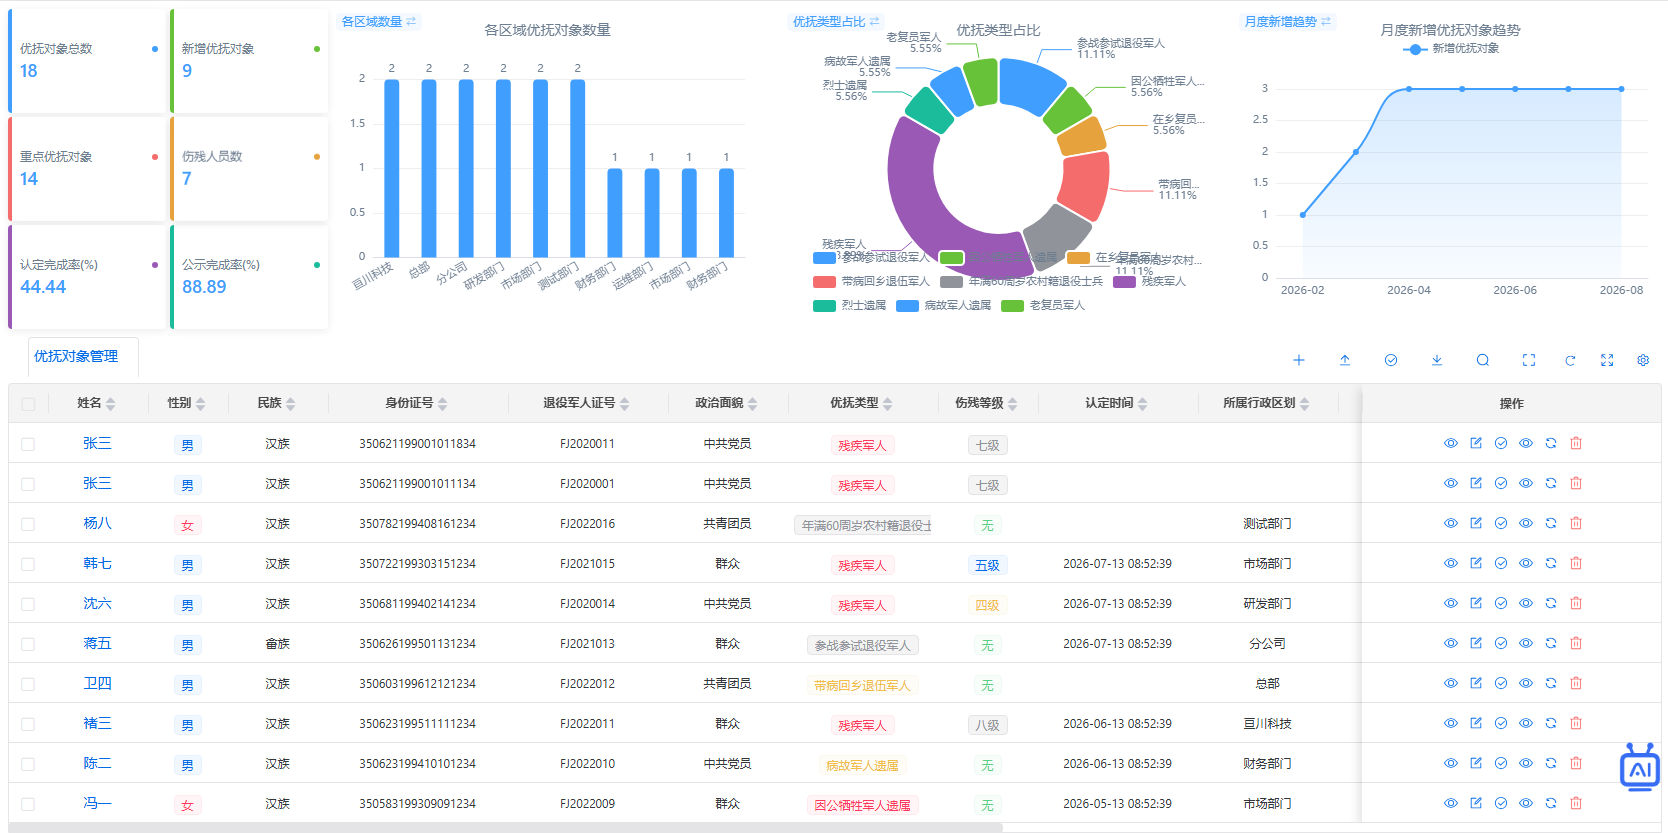Click the circled-check icon in 冯一 row
The image size is (1668, 833).
pyautogui.click(x=1501, y=803)
